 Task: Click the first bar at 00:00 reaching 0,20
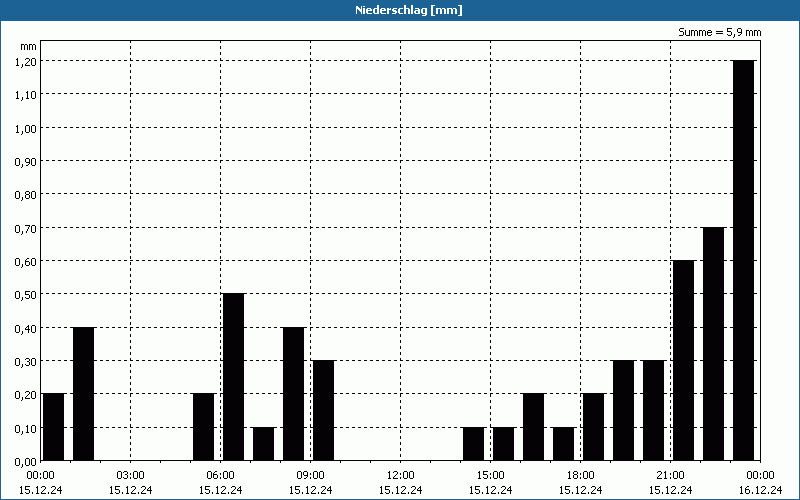pyautogui.click(x=54, y=427)
